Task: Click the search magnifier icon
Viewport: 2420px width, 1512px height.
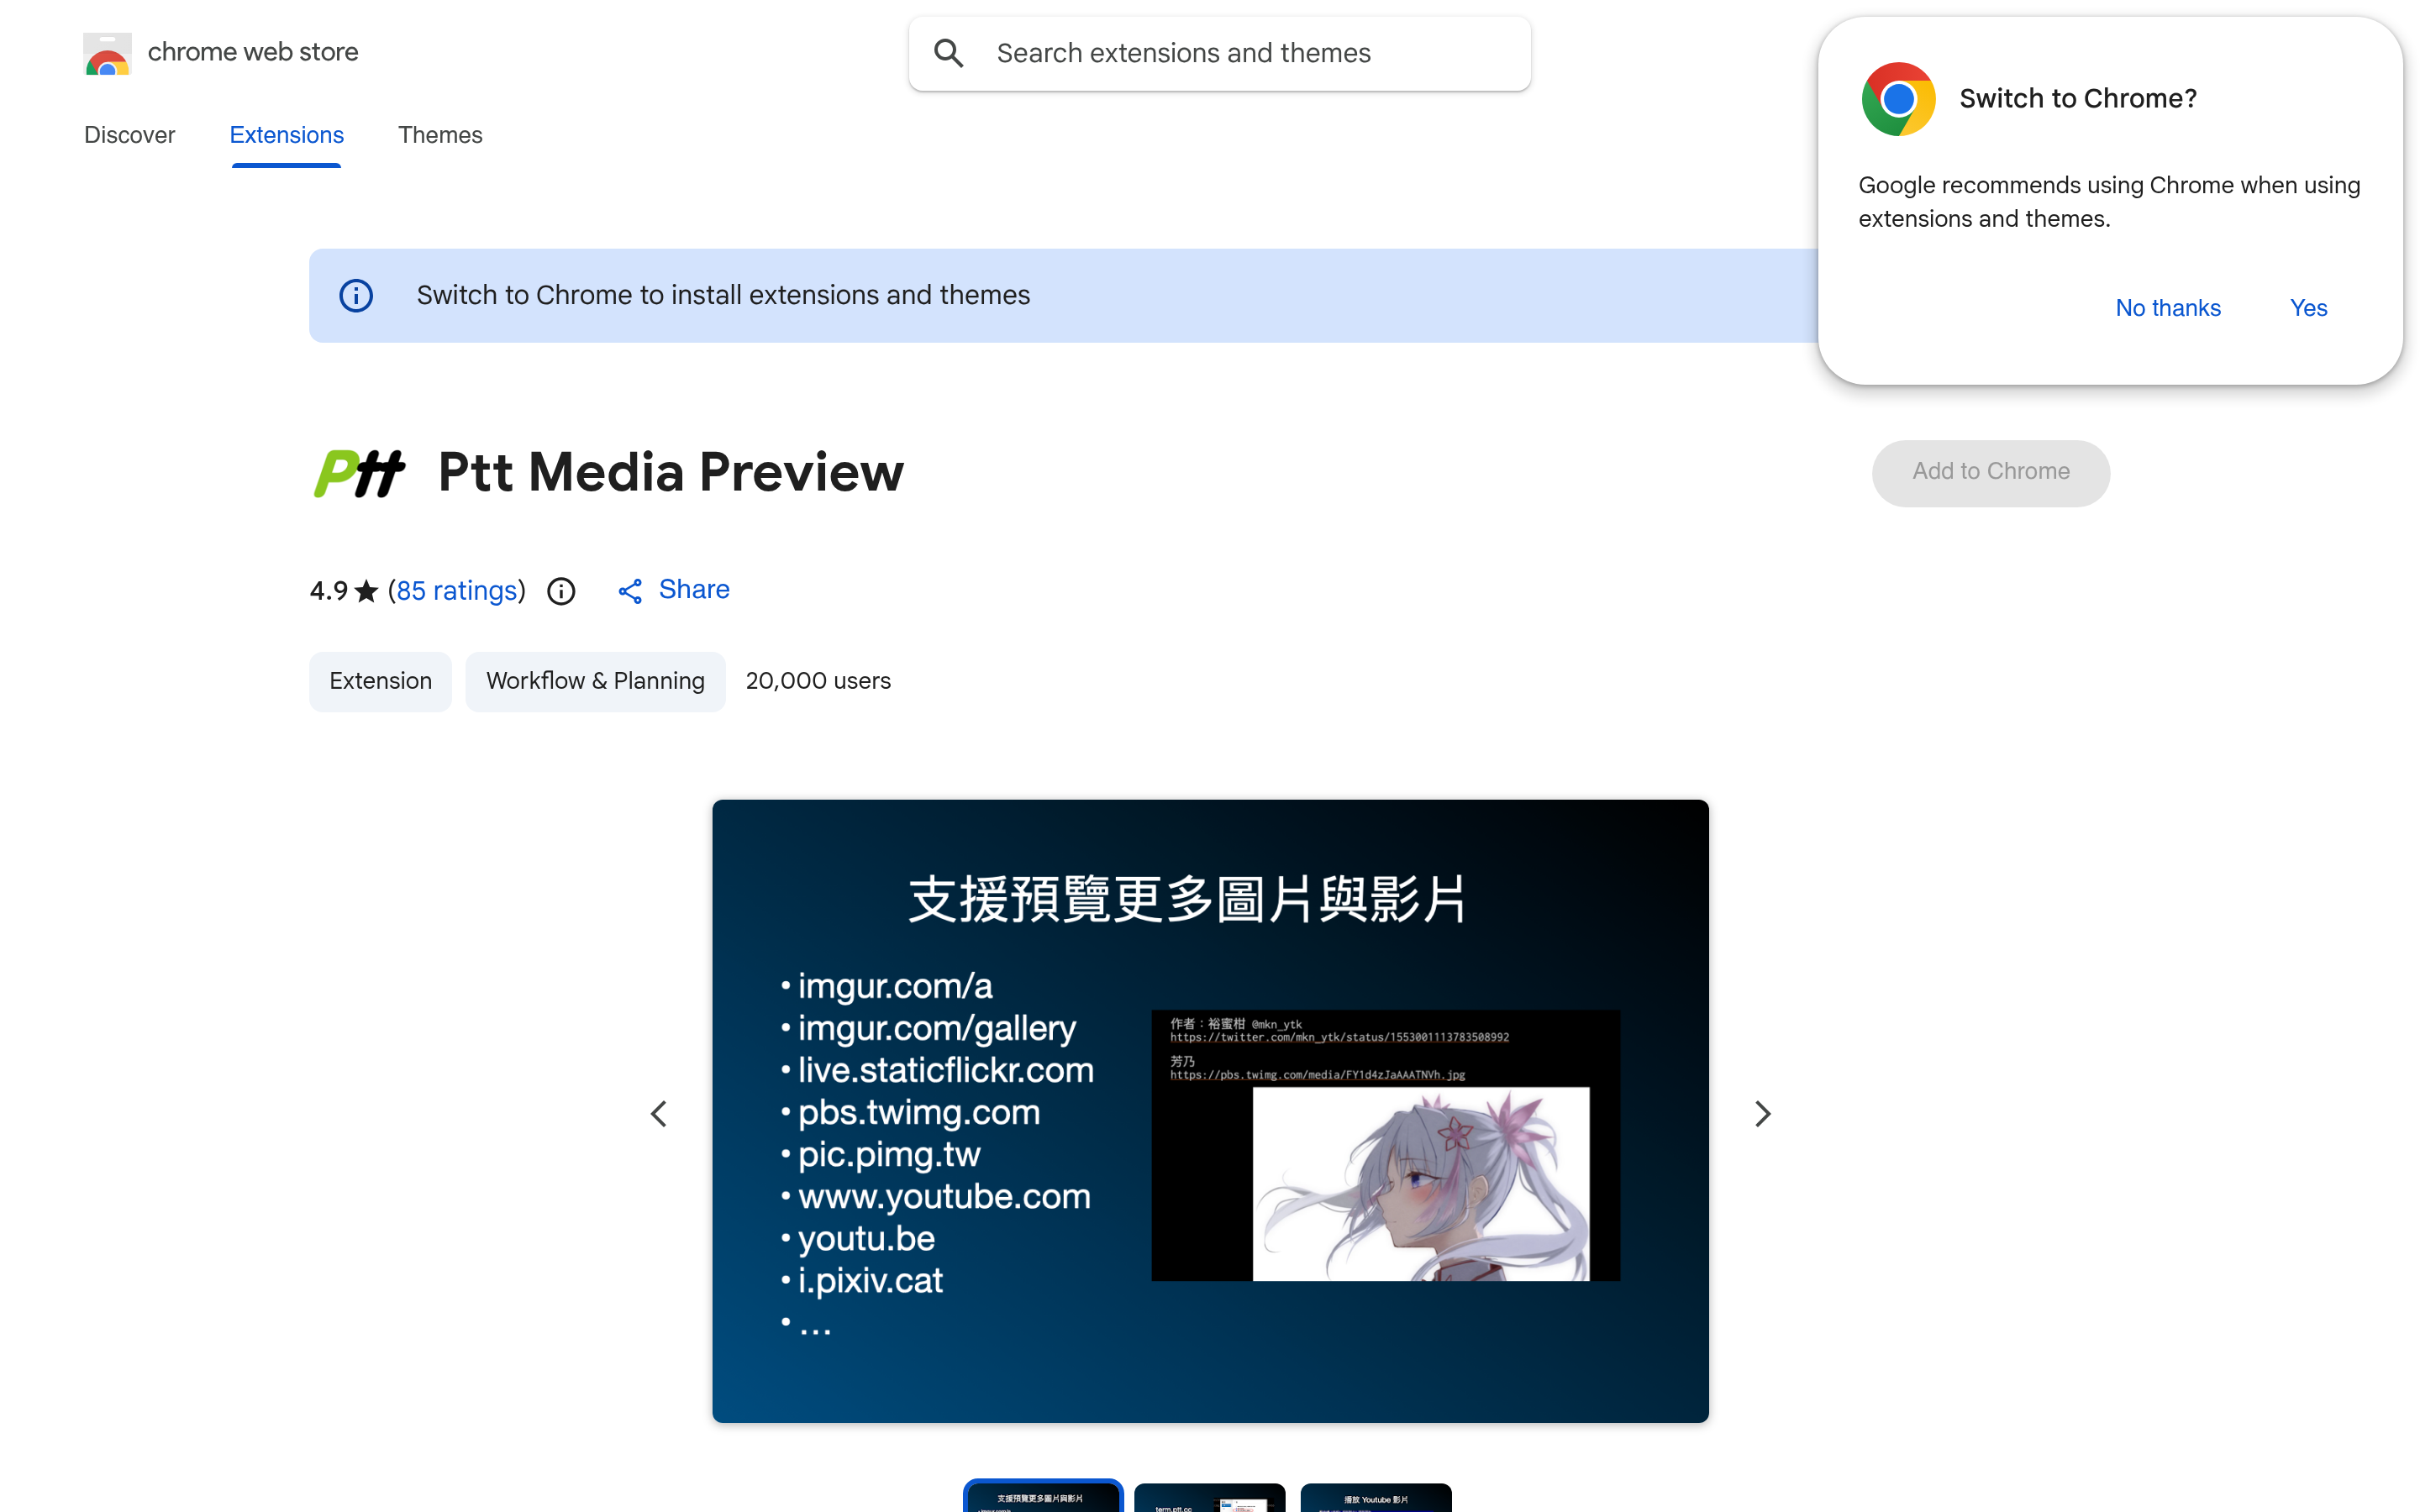Action: pos(948,53)
